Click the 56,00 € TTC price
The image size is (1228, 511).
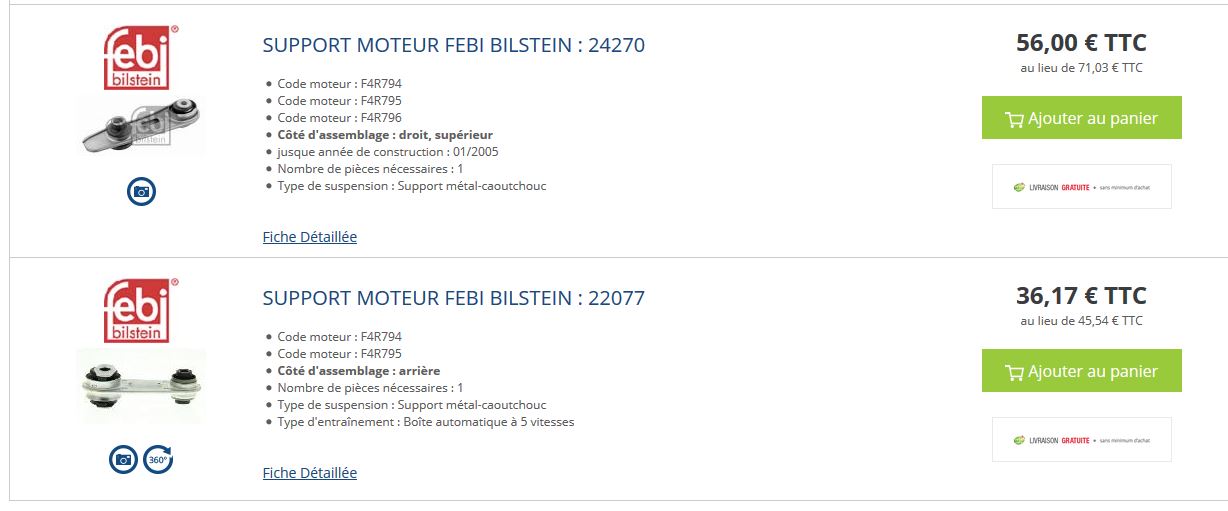coord(1081,43)
